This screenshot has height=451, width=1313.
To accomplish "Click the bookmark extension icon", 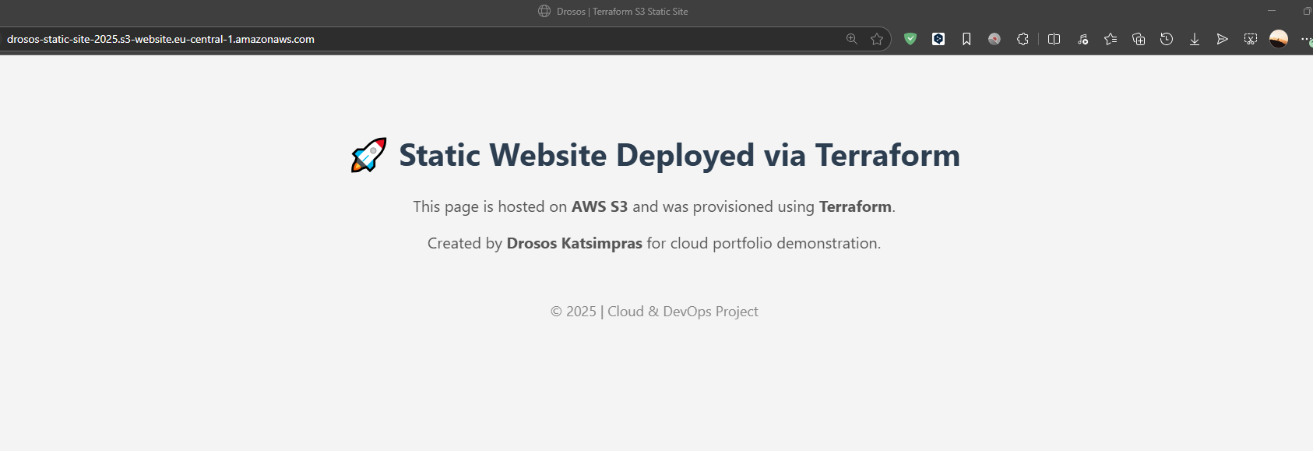I will (x=966, y=39).
